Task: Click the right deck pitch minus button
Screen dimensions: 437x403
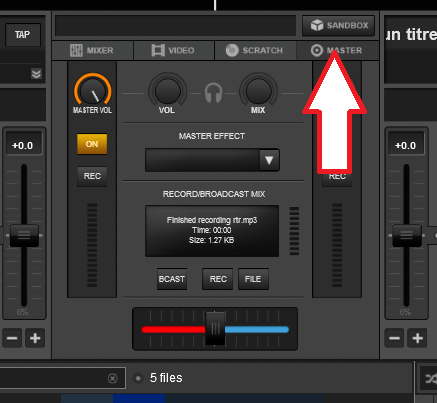Action: 394,338
